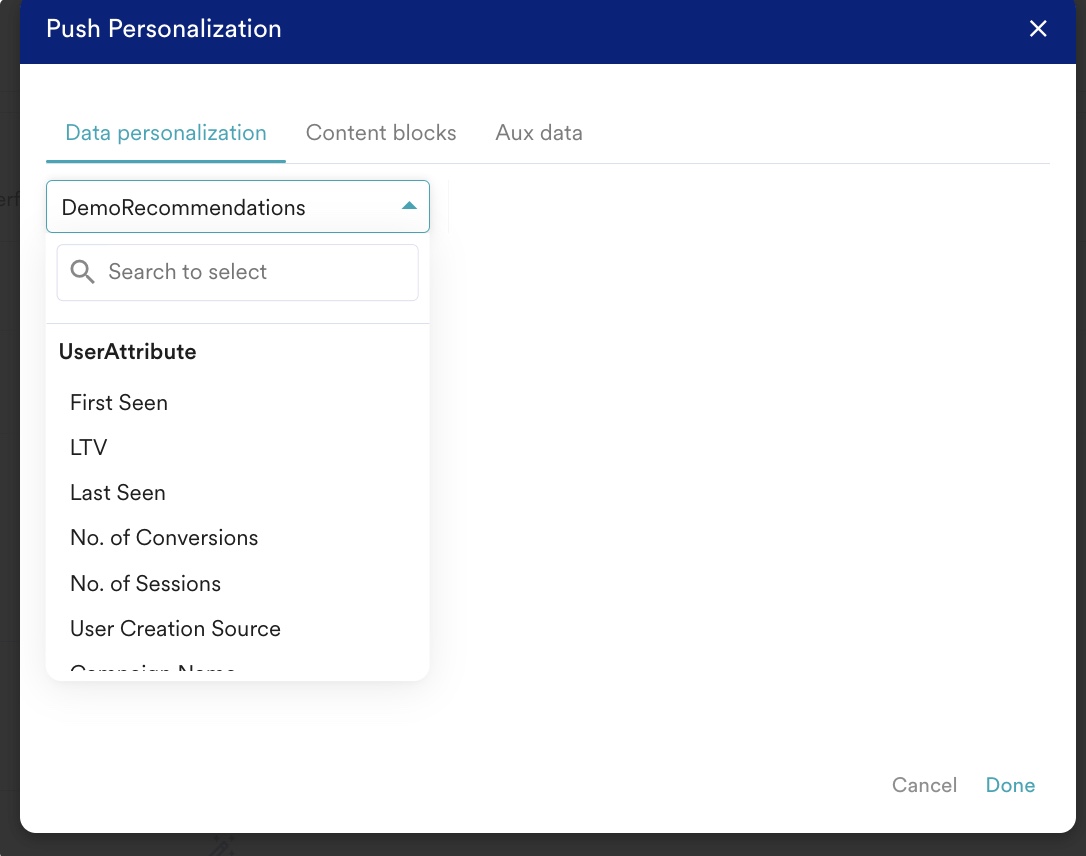Click the UserAttribute group heading
The image size is (1086, 856).
(127, 352)
